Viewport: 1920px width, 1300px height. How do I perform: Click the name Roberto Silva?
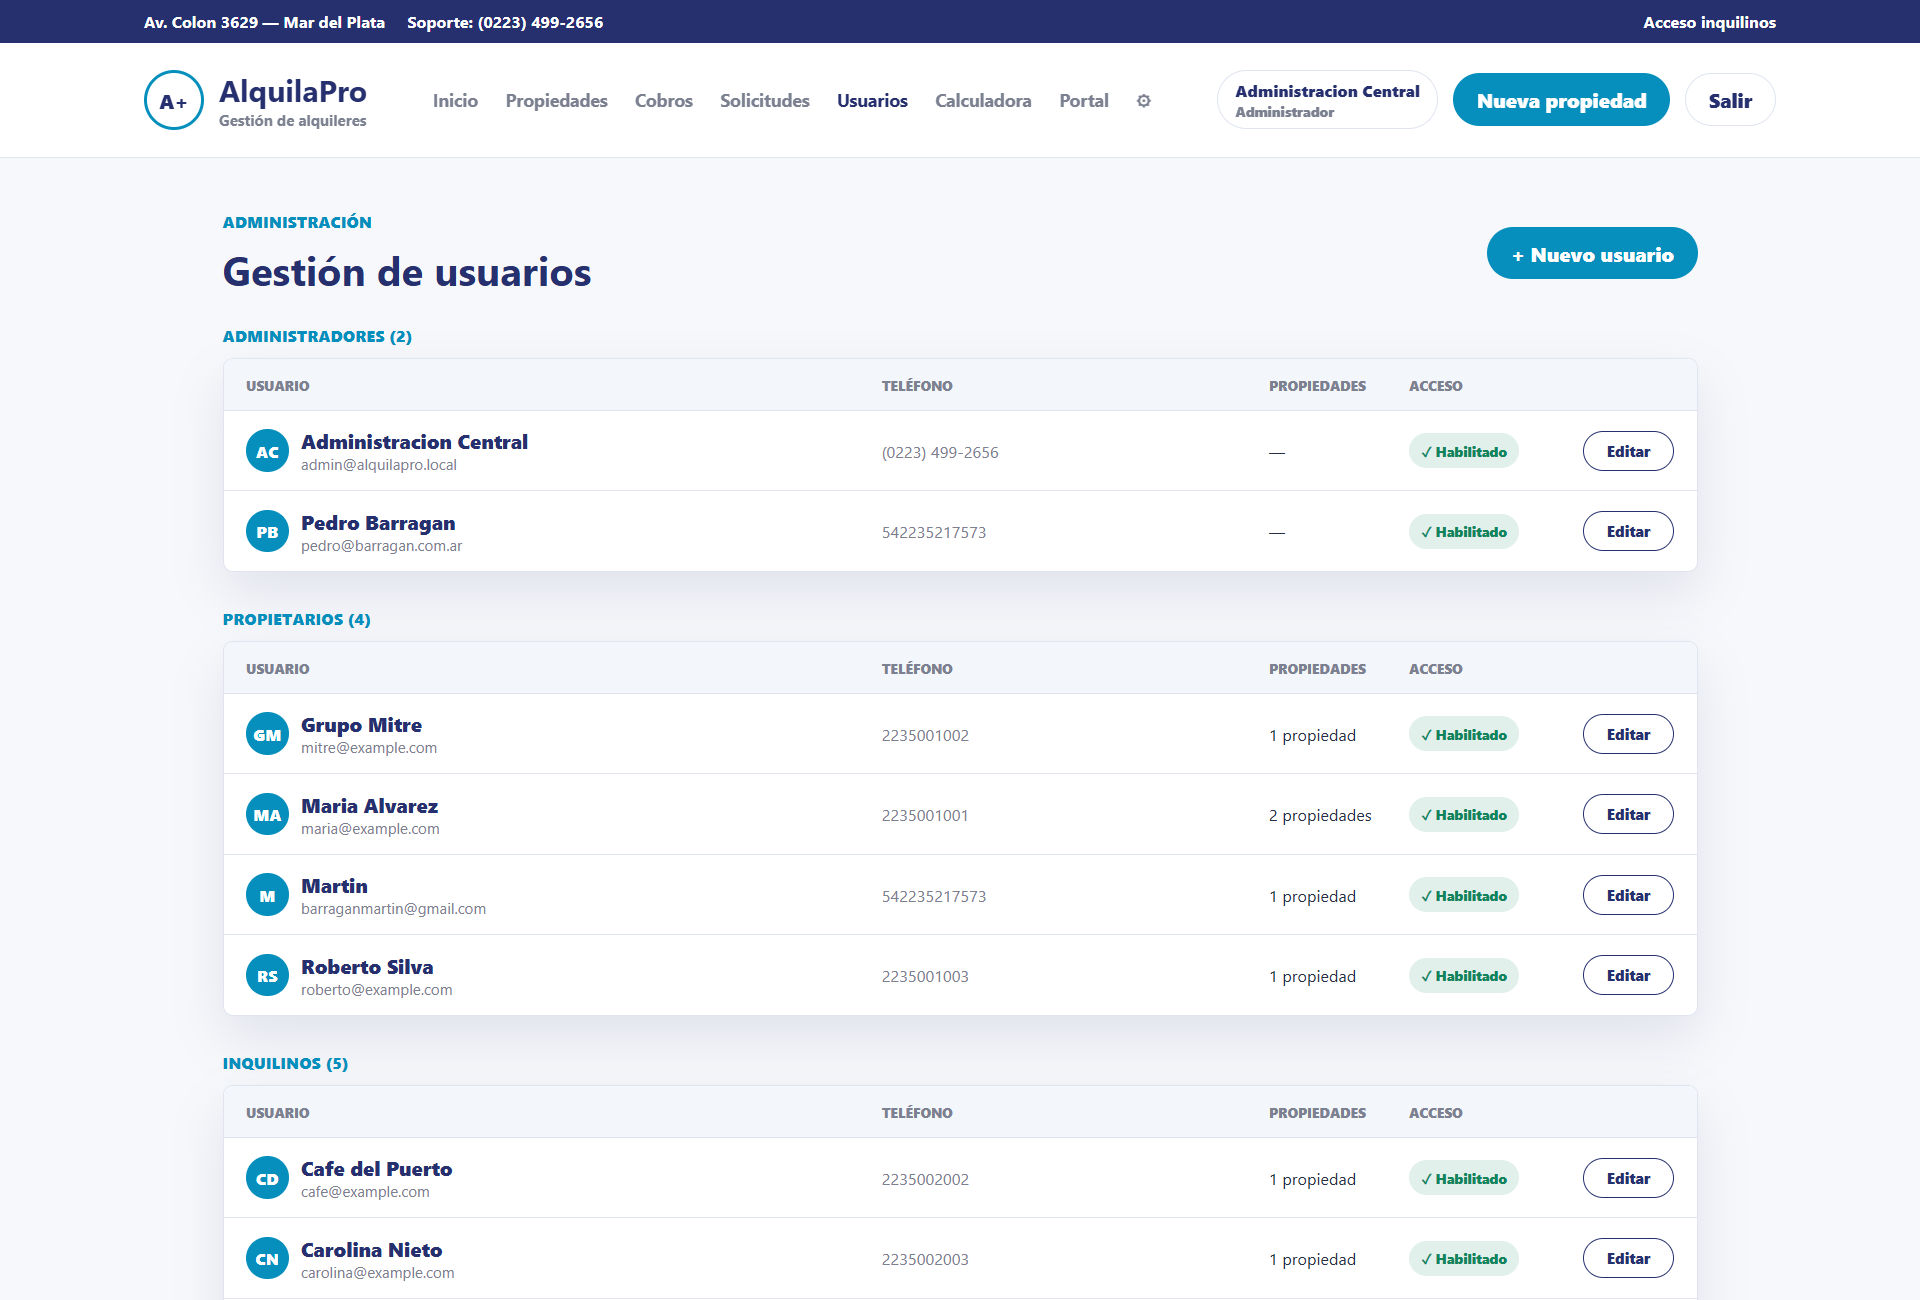(x=367, y=967)
